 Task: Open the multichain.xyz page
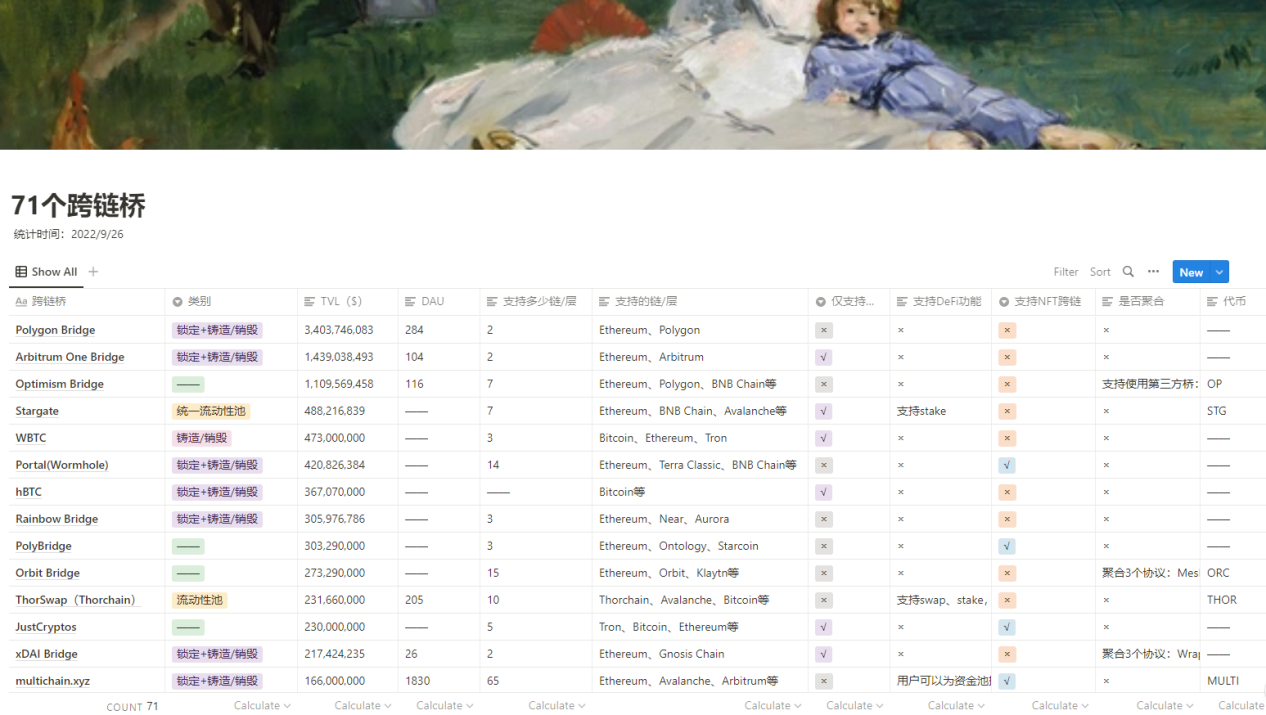tap(52, 681)
